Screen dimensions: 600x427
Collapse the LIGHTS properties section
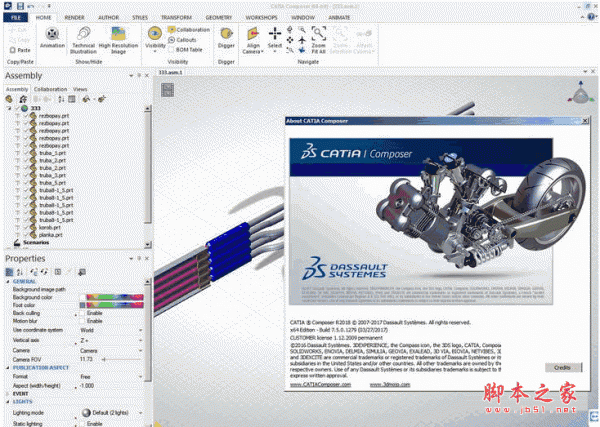(x=8, y=402)
